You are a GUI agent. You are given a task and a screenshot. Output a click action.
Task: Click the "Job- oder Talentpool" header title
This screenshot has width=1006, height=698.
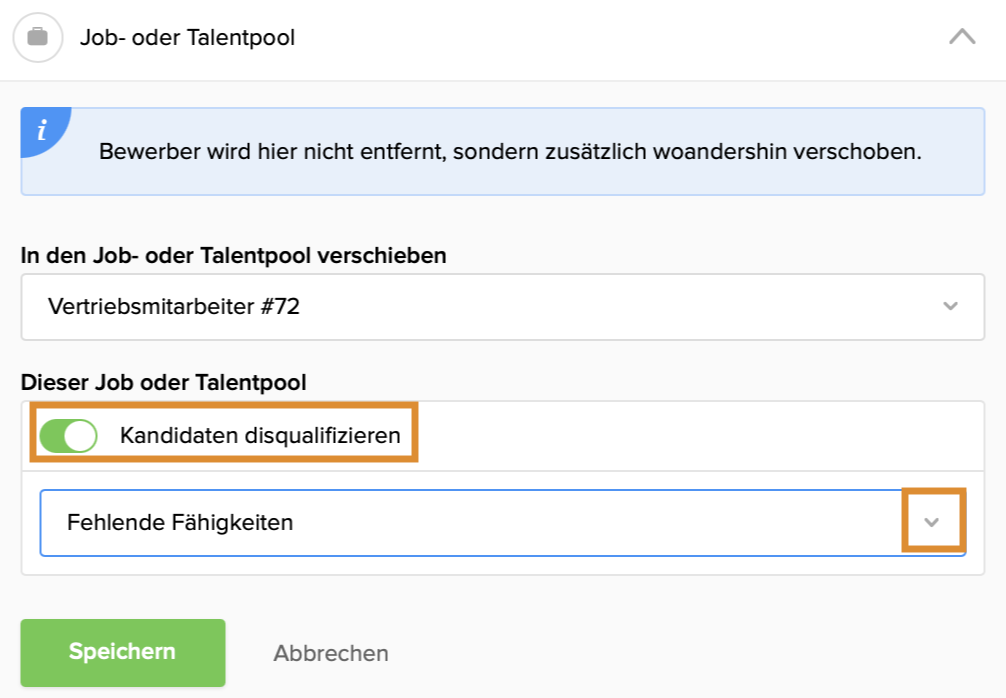tap(187, 38)
